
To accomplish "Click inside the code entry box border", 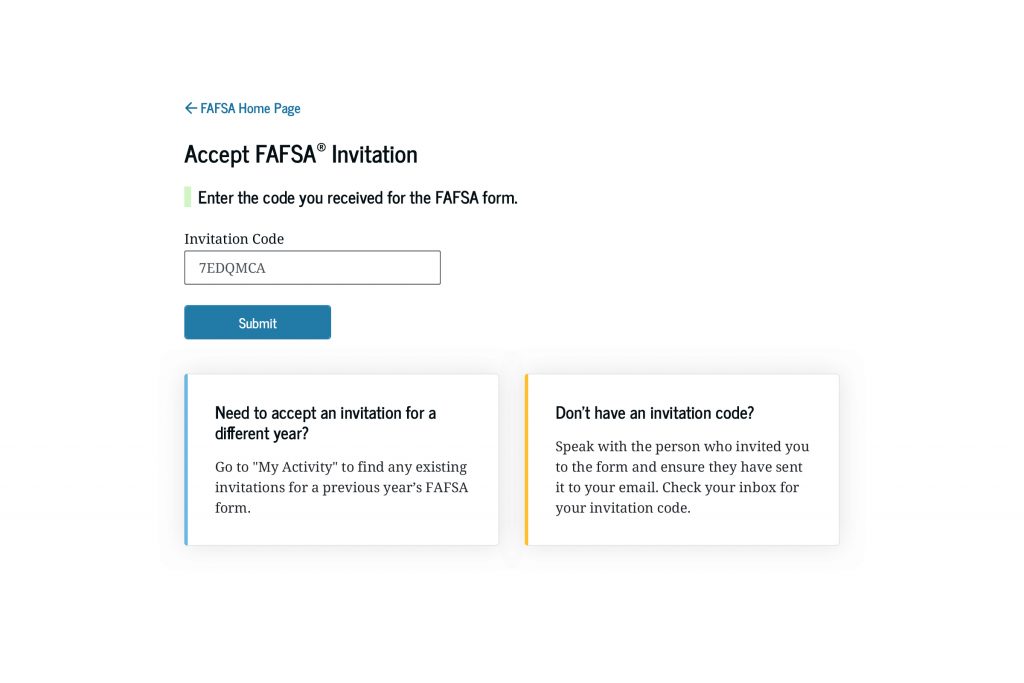I will coord(312,267).
